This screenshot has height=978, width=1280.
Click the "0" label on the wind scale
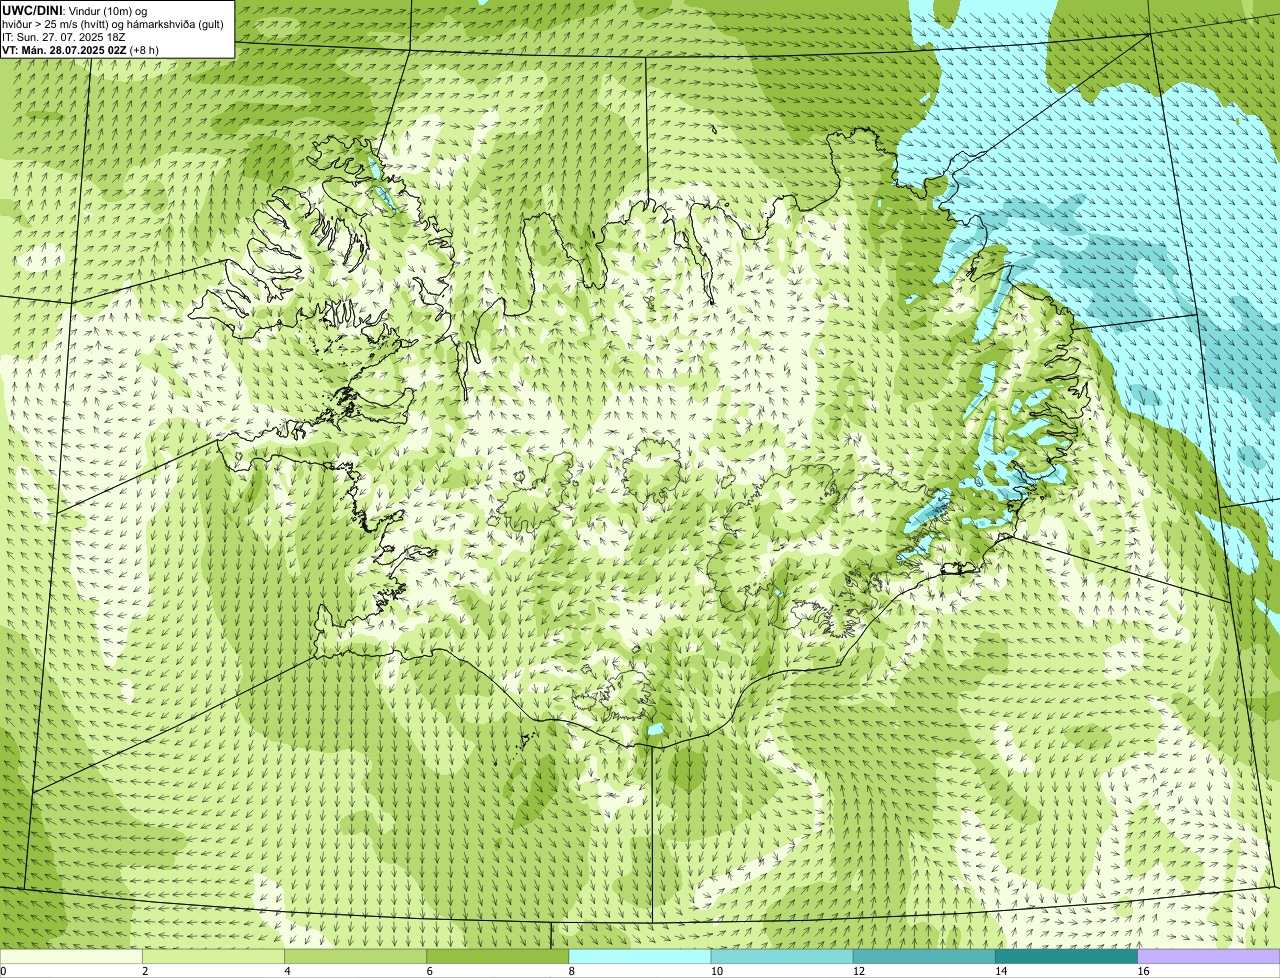point(4,971)
